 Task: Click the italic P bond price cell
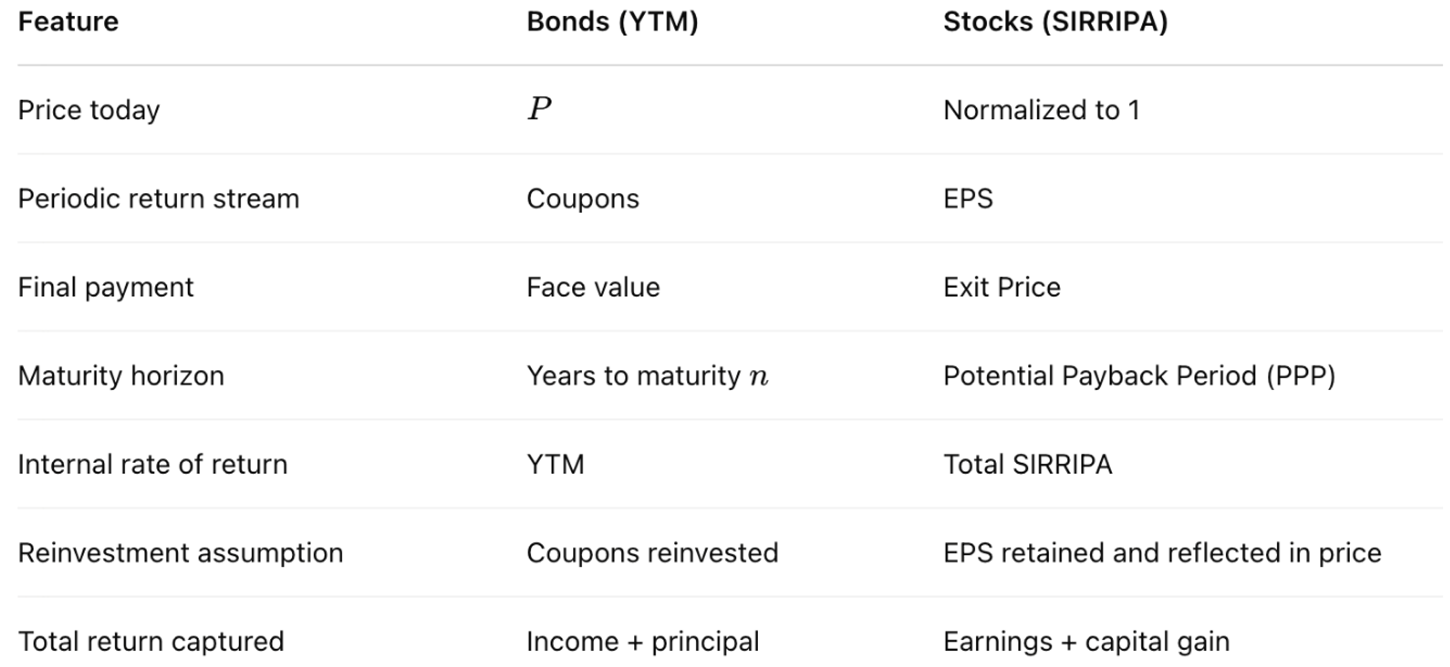click(x=540, y=110)
